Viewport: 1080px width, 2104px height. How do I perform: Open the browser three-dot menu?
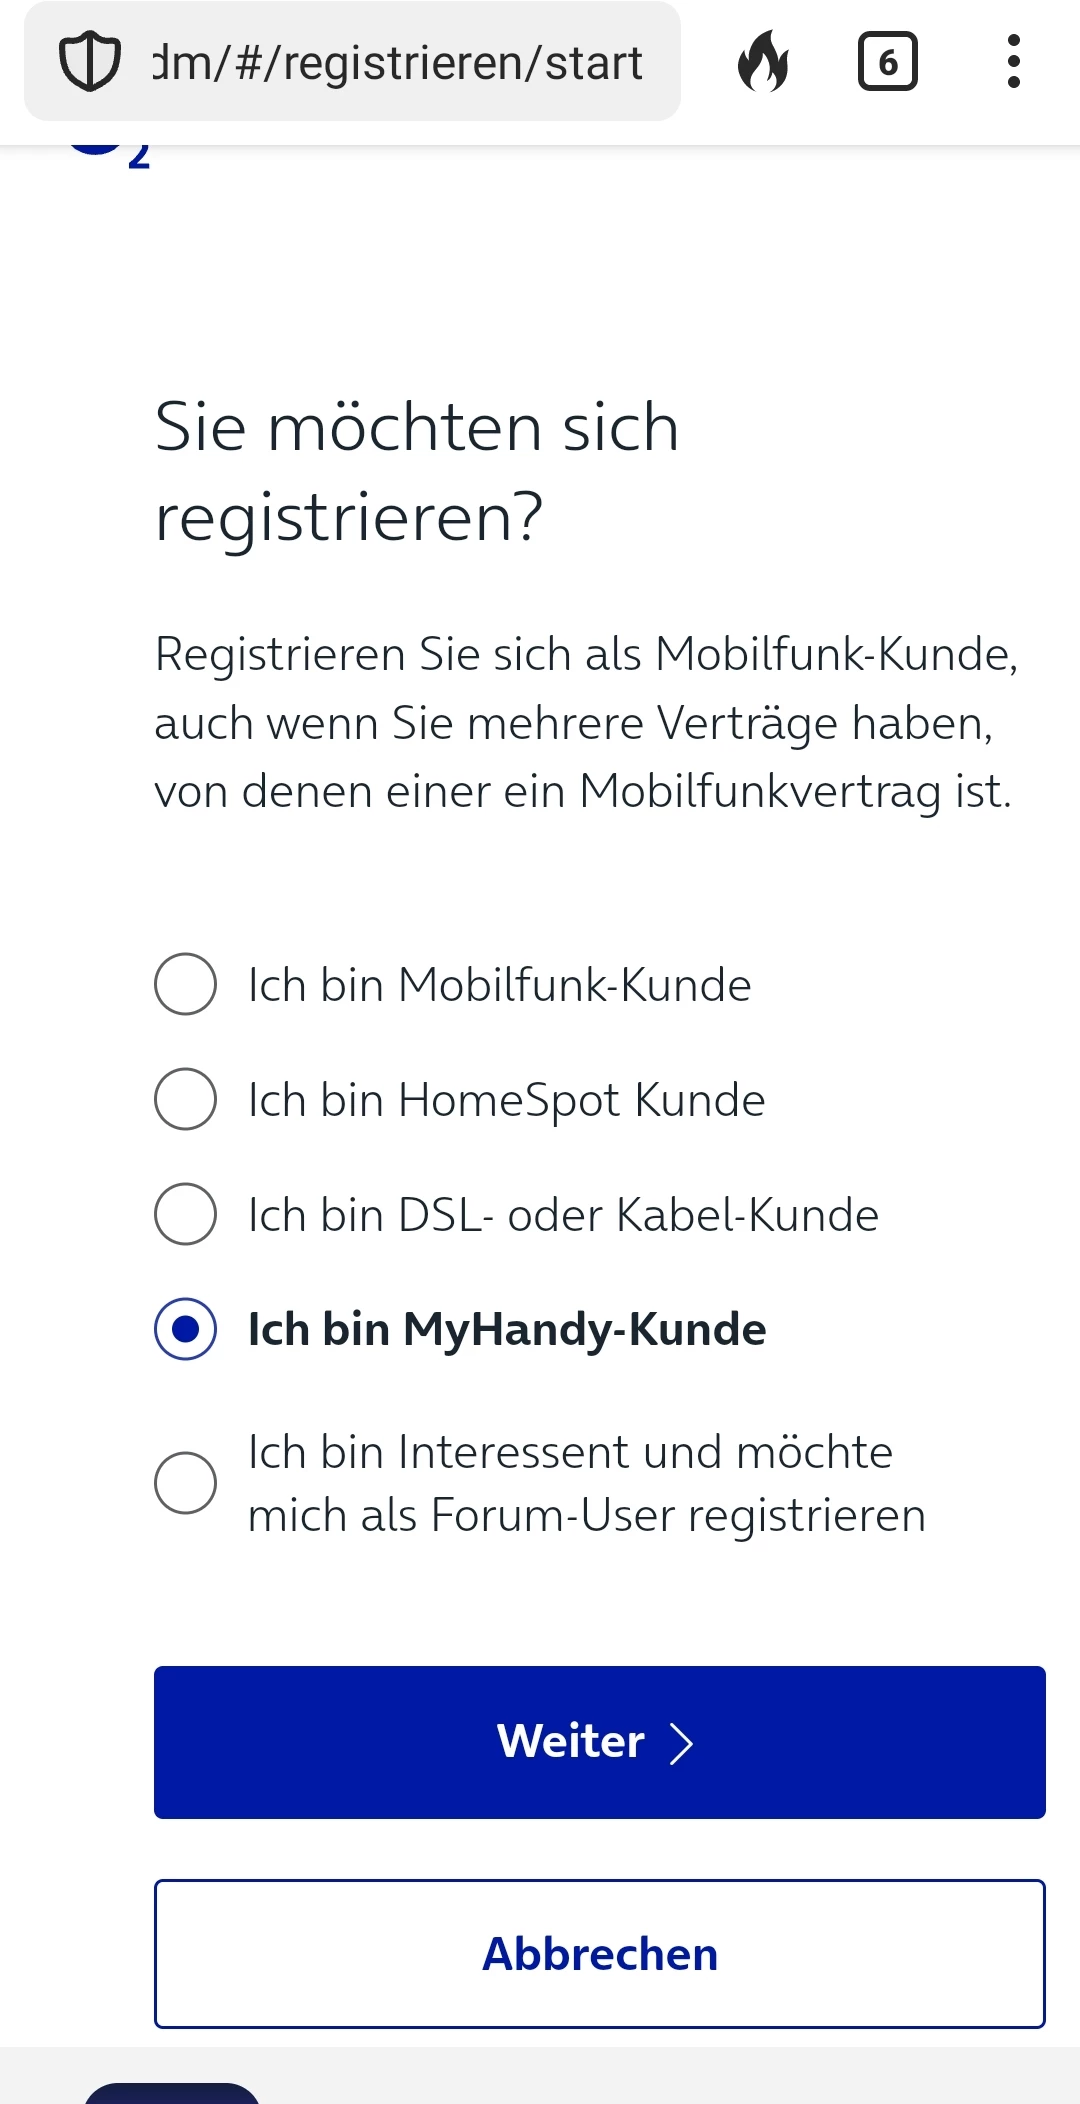click(1013, 62)
